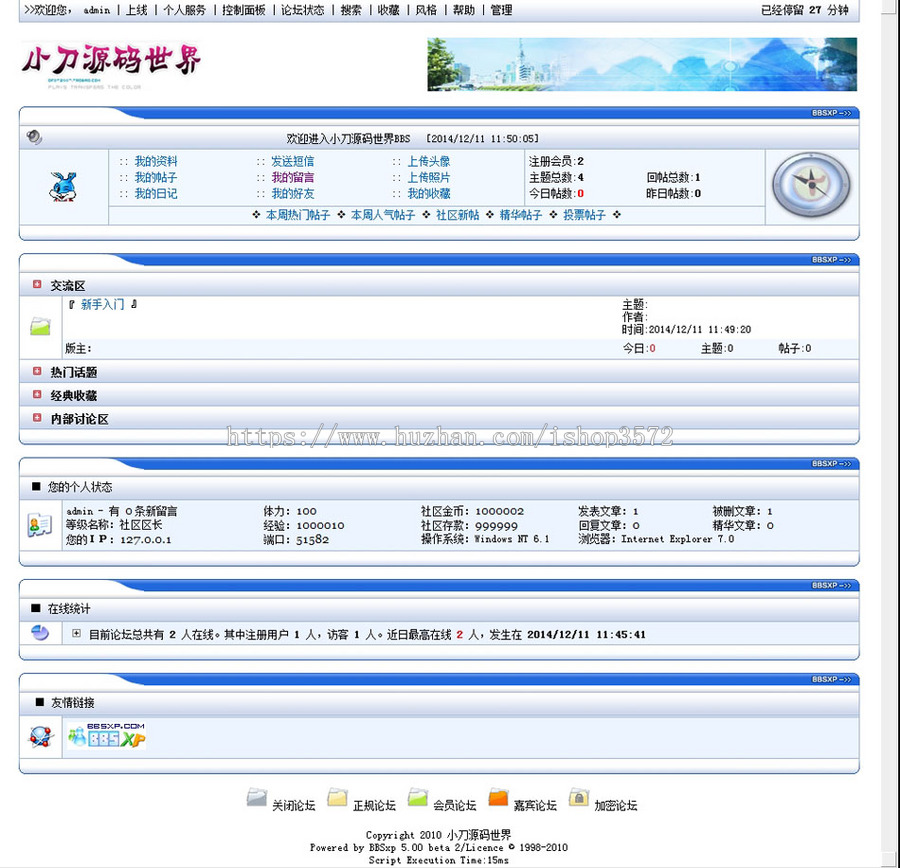This screenshot has height=868, width=900.
Task: Click the member forum green folder icon
Action: [417, 798]
